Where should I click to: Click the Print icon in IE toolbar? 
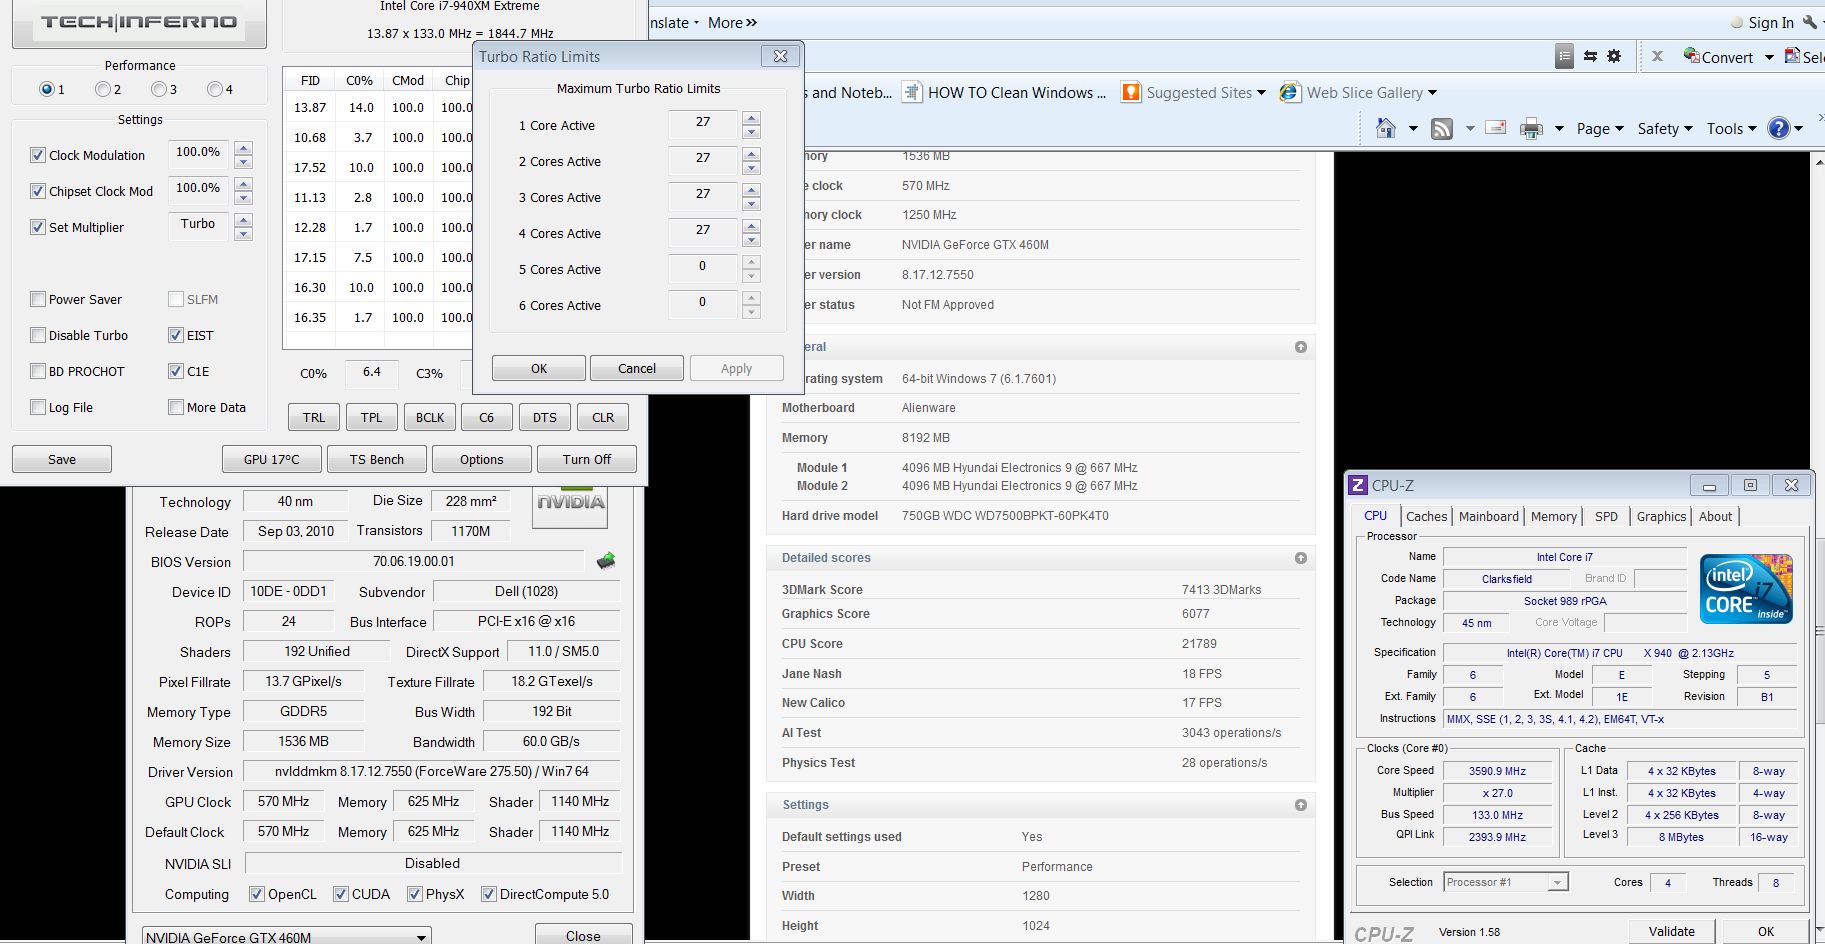(1531, 128)
